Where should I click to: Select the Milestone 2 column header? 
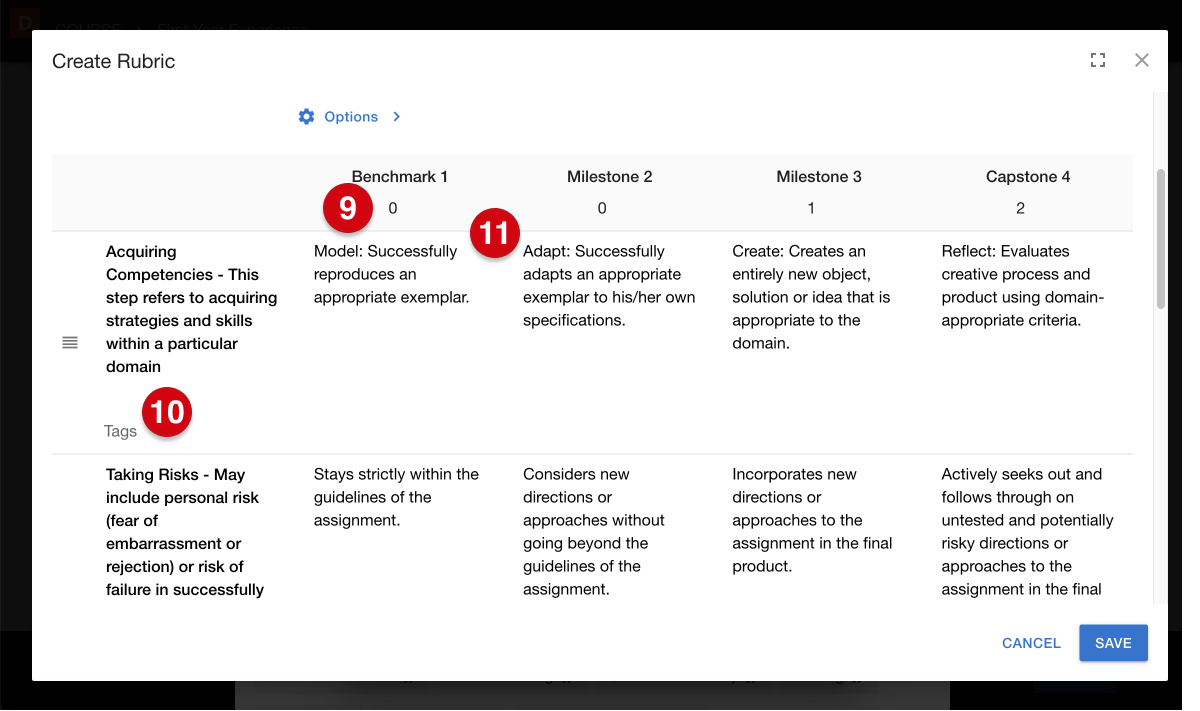tap(610, 177)
